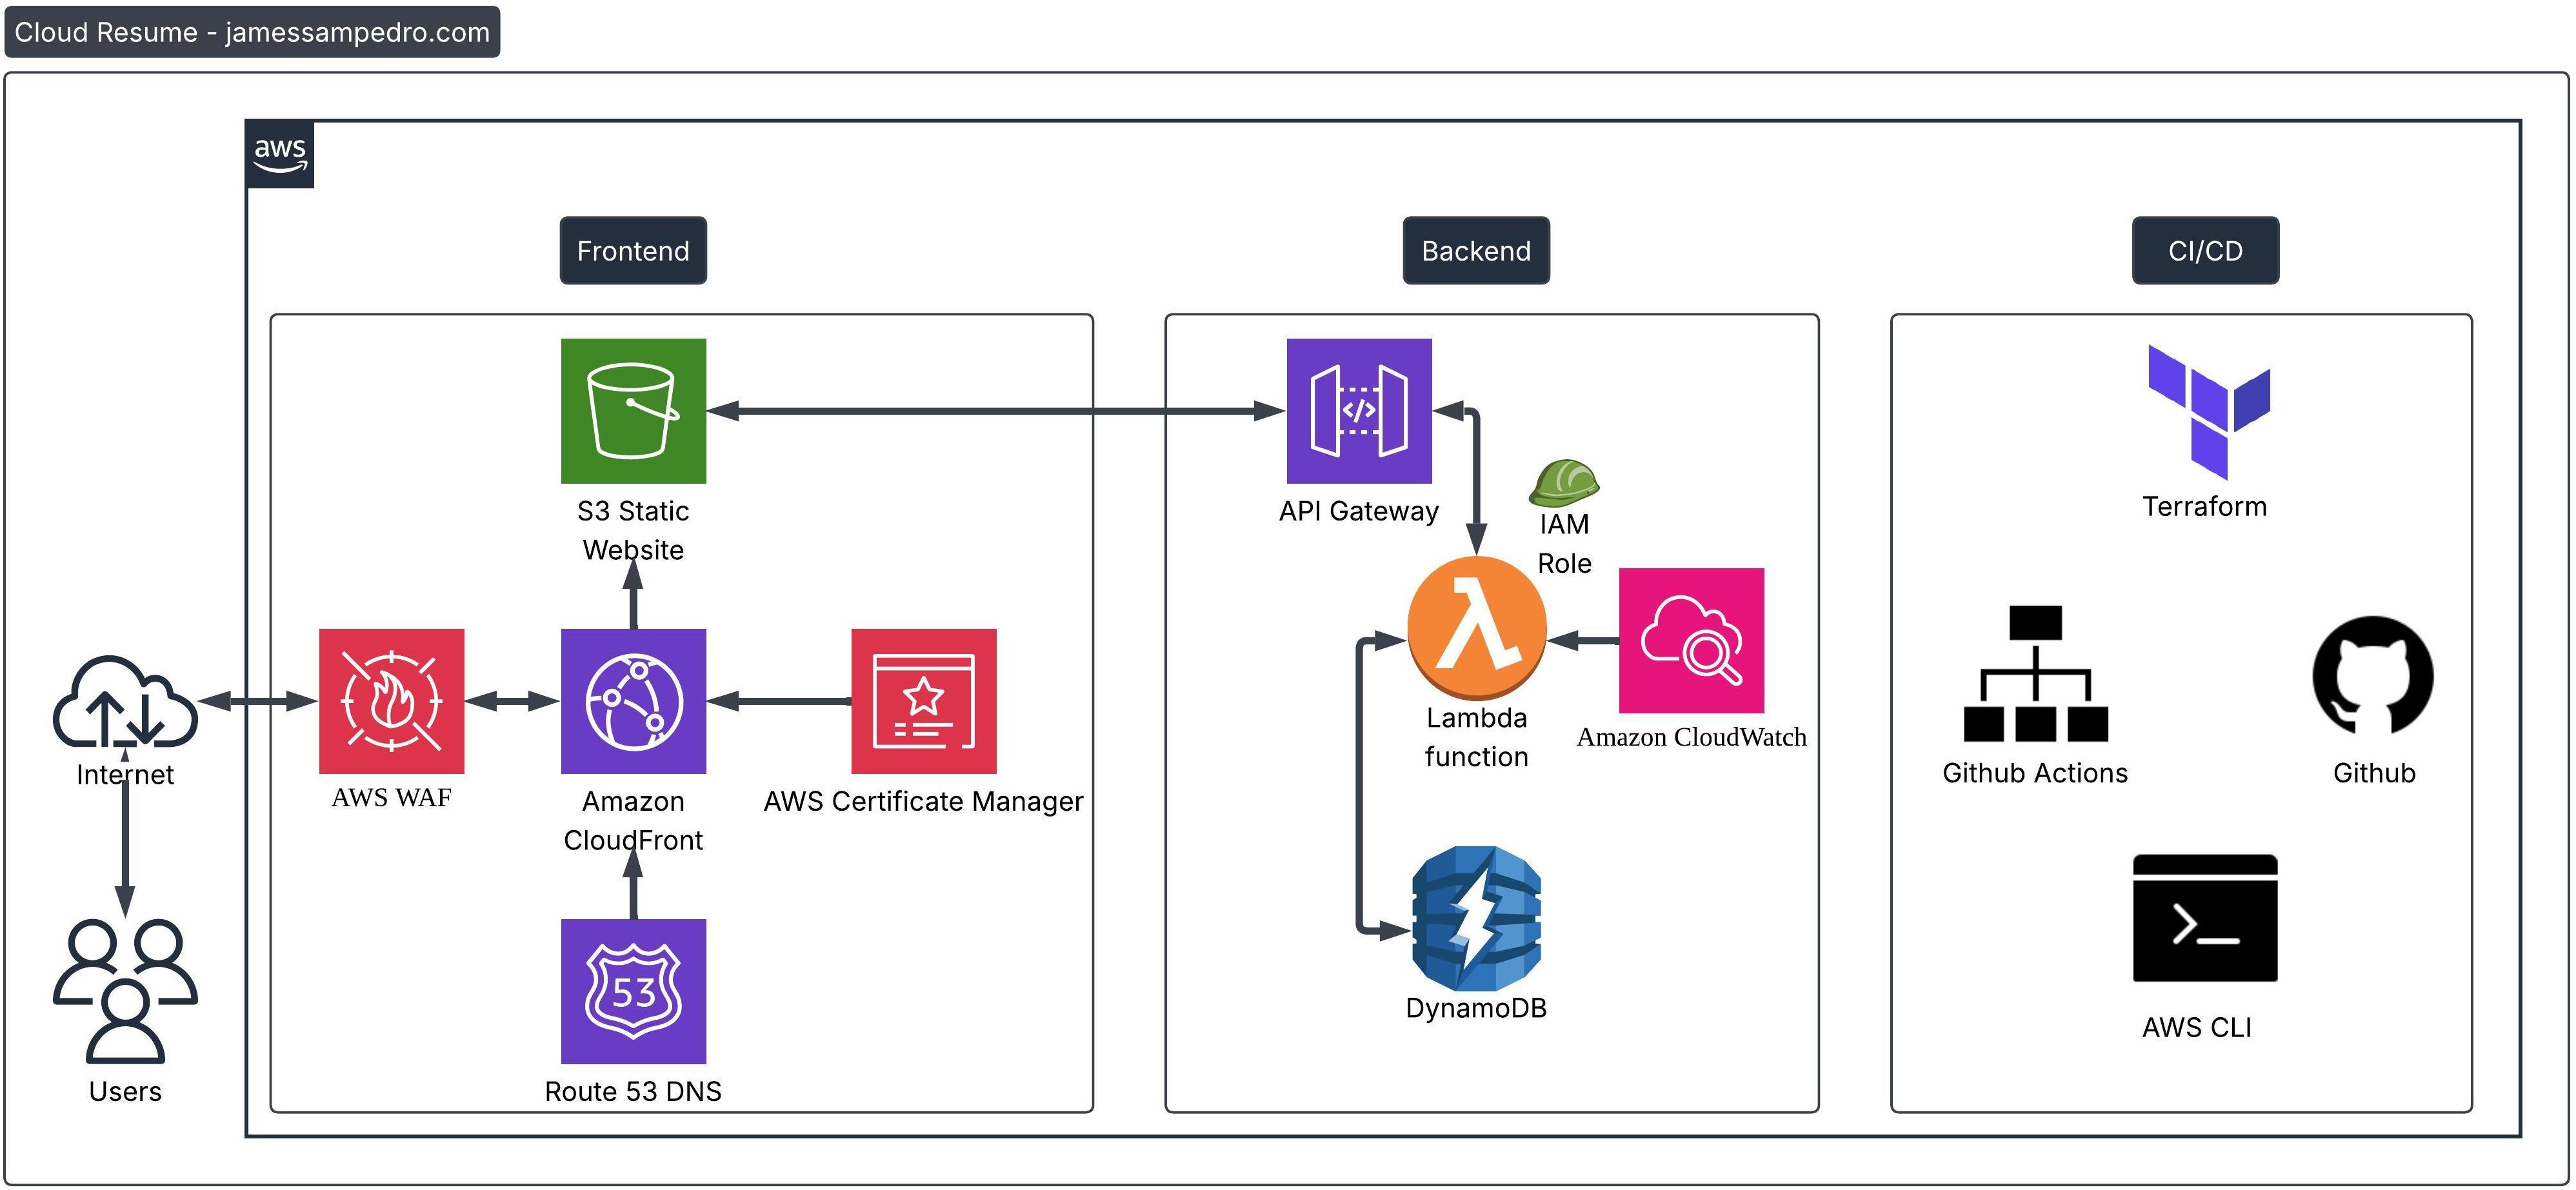
Task: Click the S3 bucket icon
Action: coord(633,411)
